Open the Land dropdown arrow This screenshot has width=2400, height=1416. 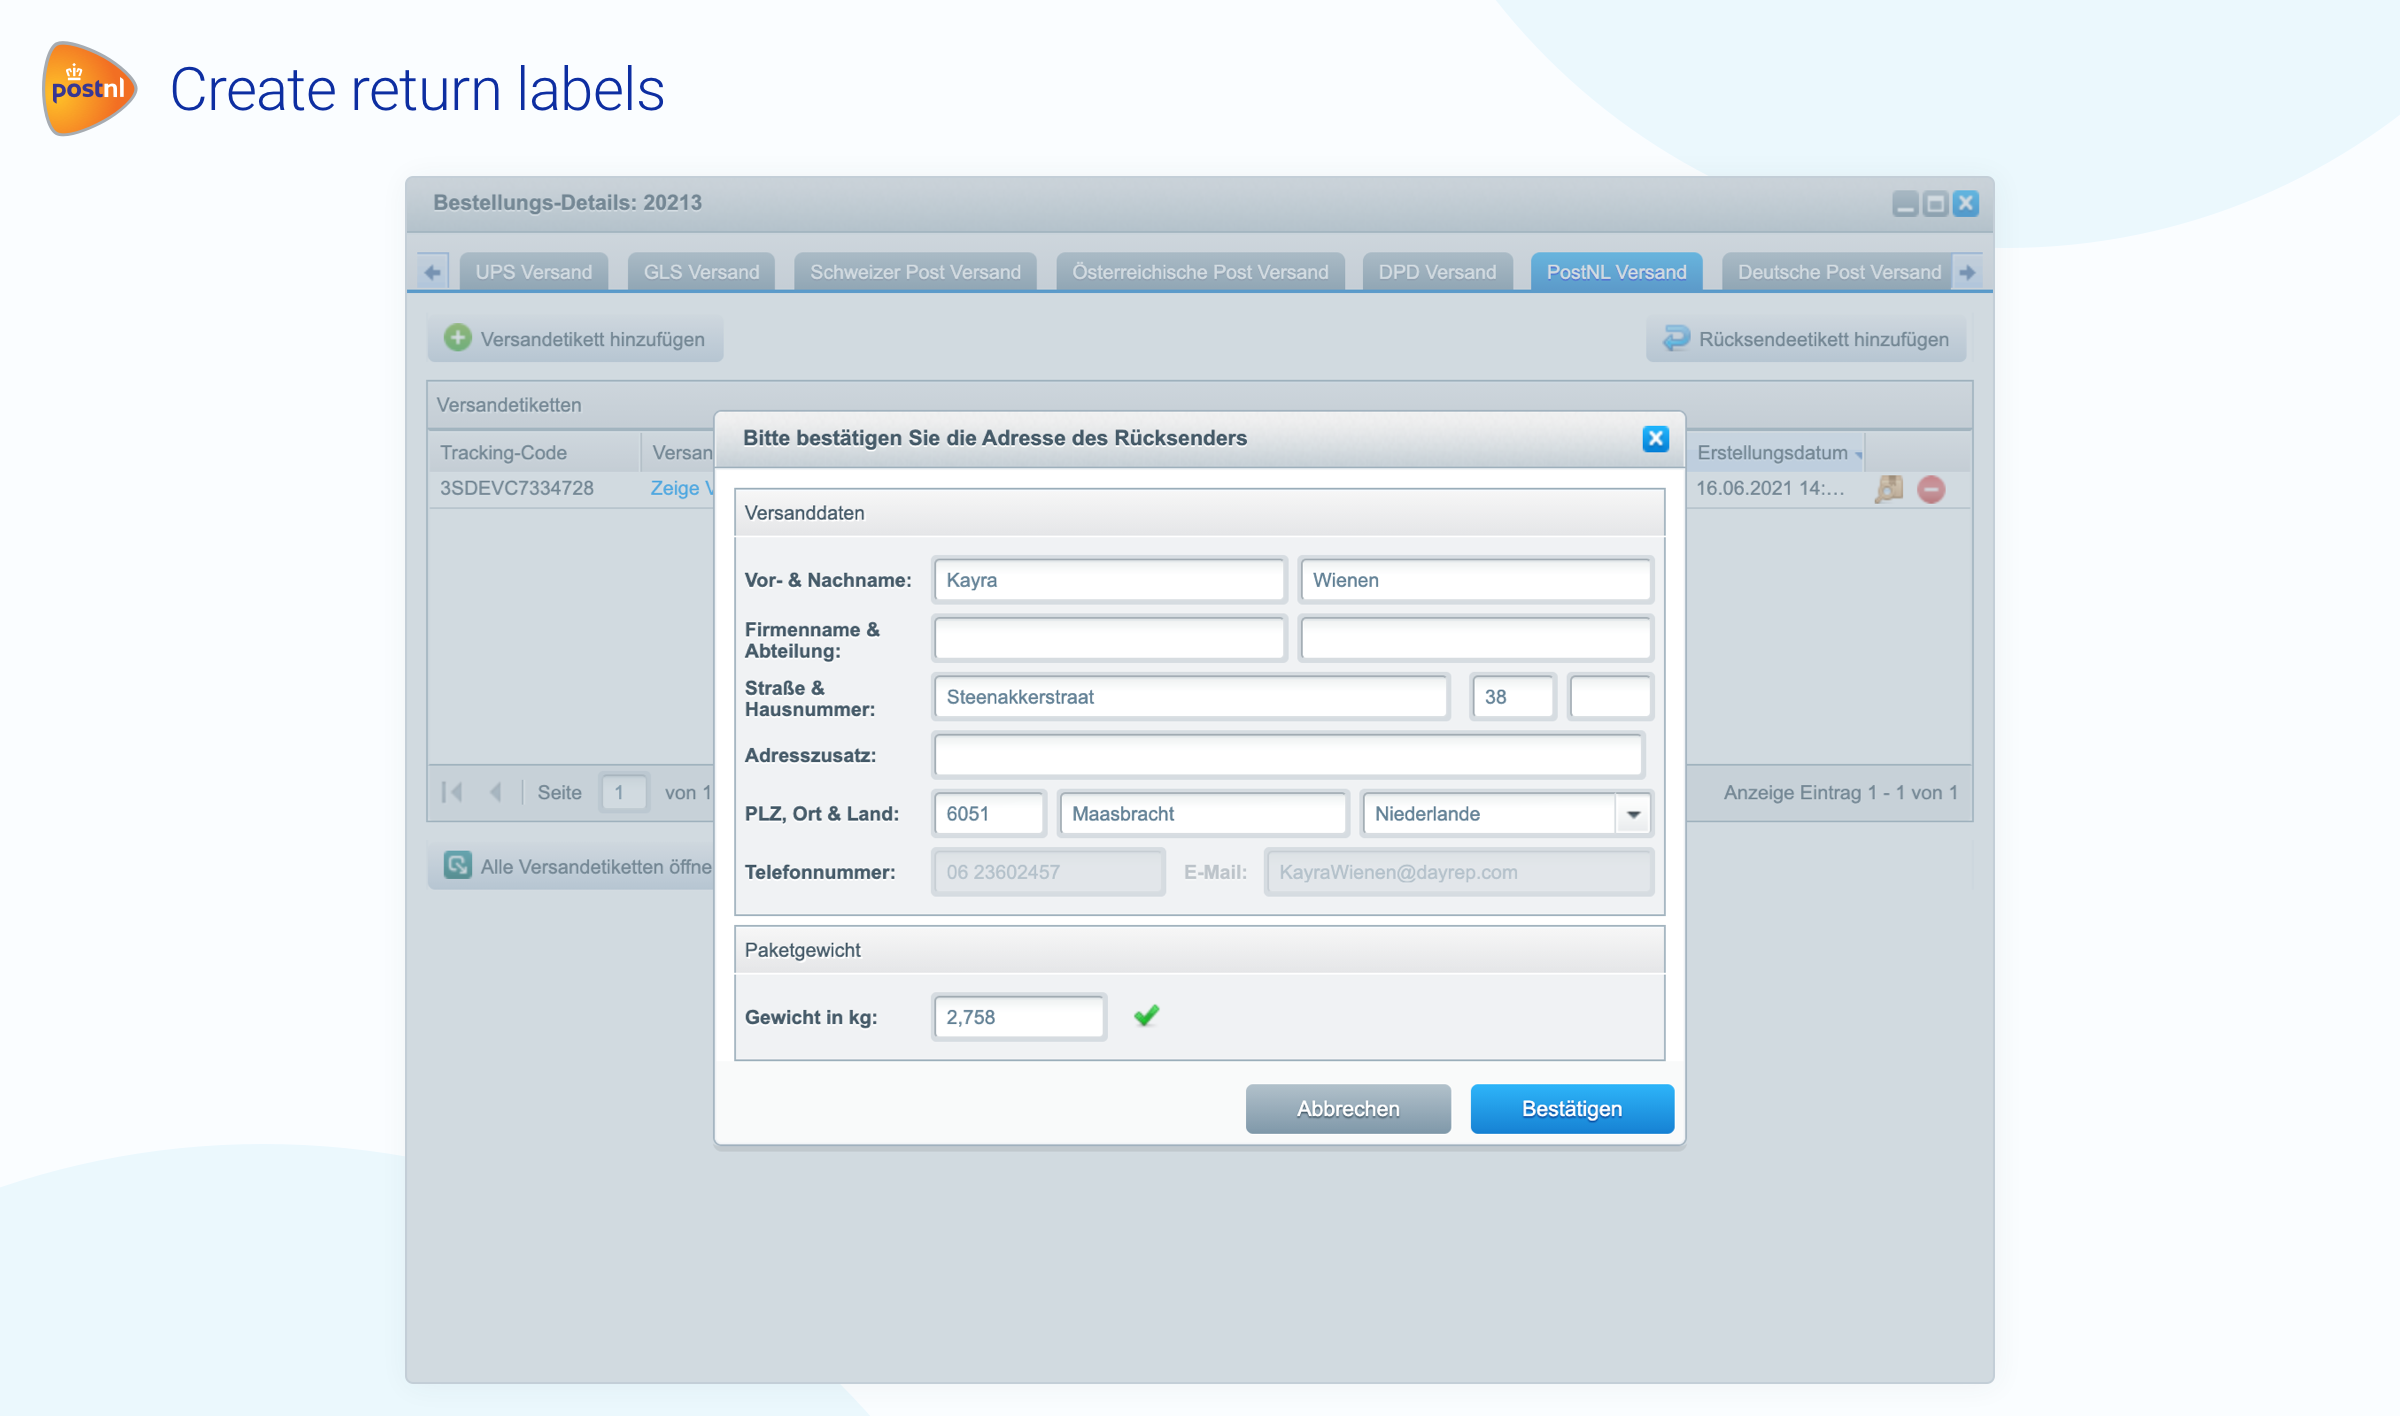pos(1633,814)
